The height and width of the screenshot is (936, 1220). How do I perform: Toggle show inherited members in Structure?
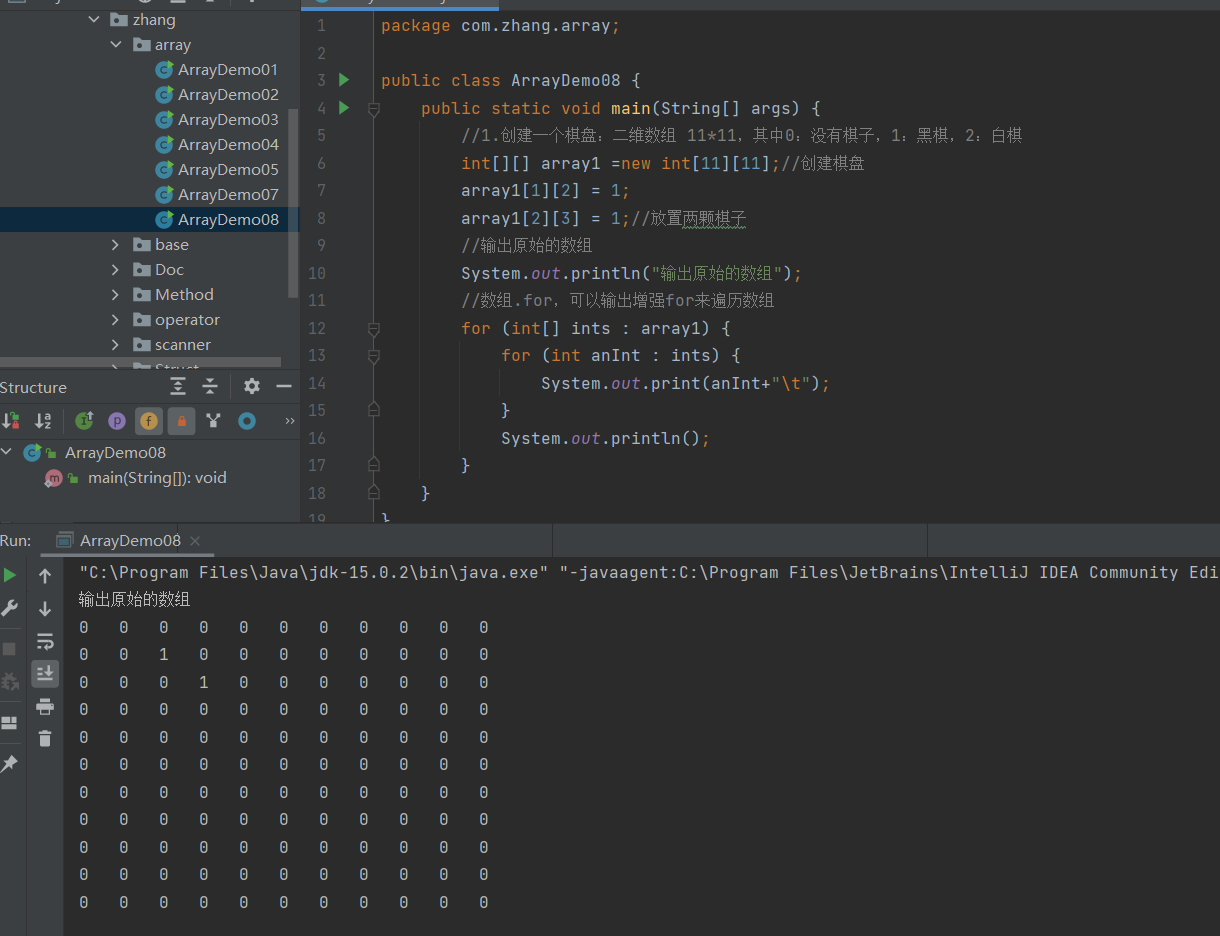85,421
